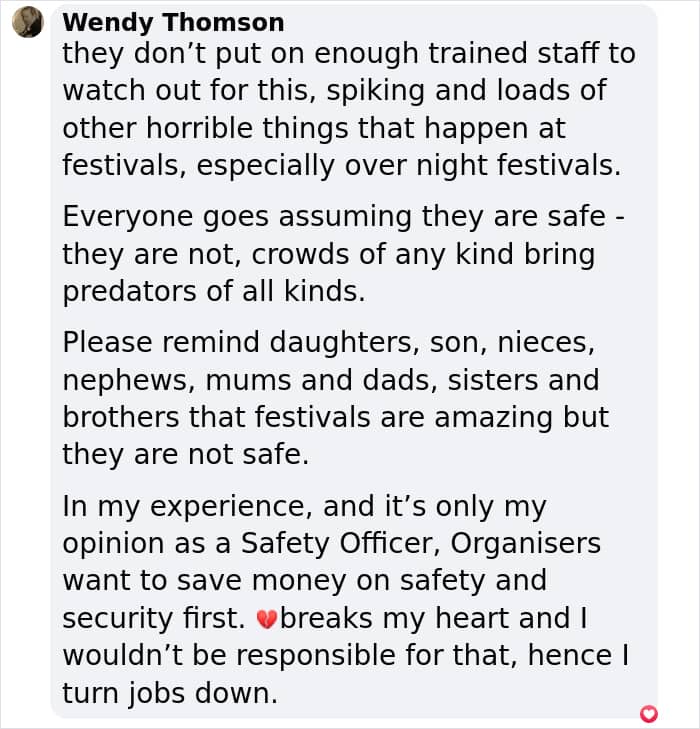700x729 pixels.
Task: Click the paragraph starting "Please remind daughters"
Action: pos(336,398)
